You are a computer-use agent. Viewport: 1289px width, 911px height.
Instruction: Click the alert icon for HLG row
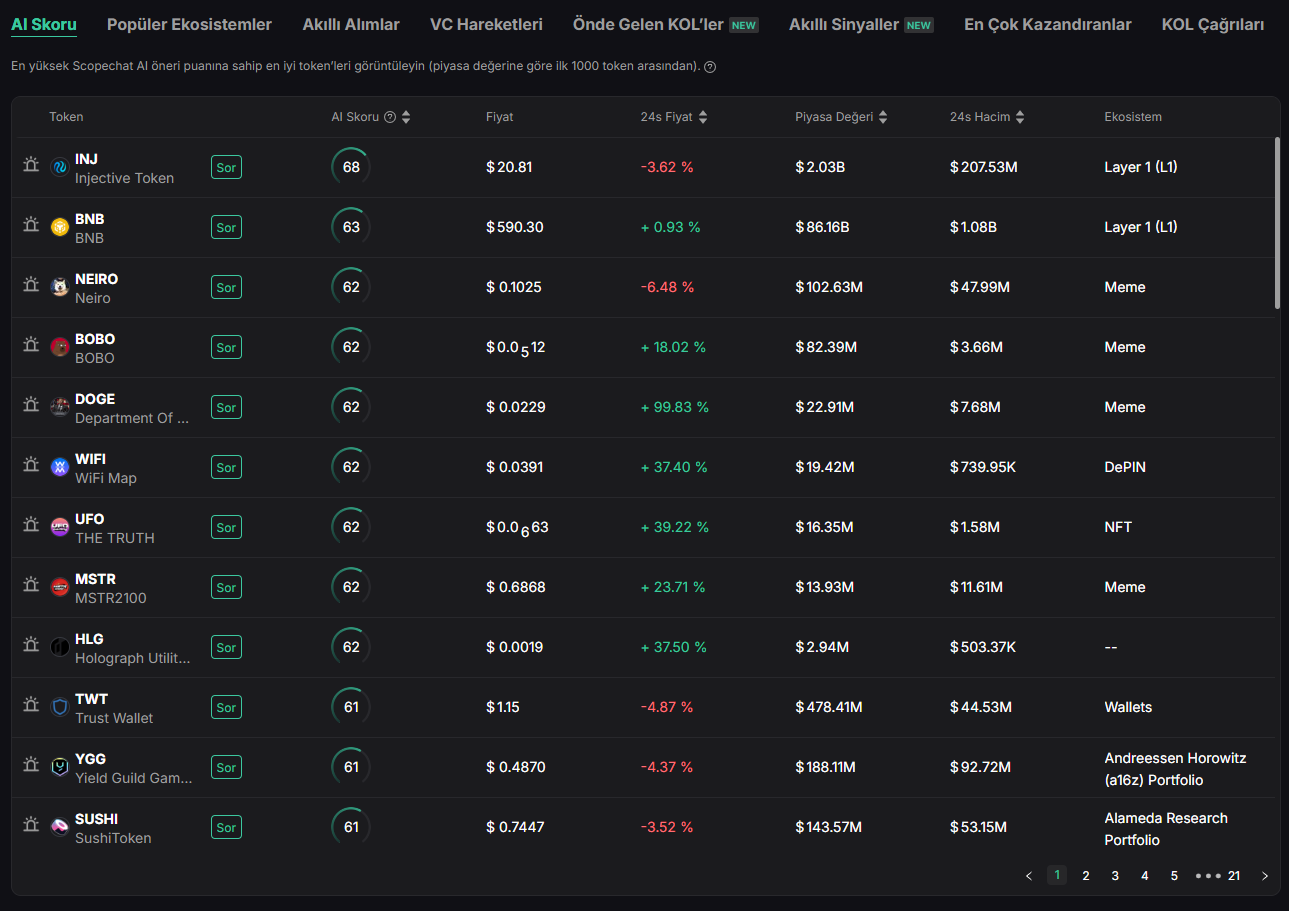click(x=31, y=645)
